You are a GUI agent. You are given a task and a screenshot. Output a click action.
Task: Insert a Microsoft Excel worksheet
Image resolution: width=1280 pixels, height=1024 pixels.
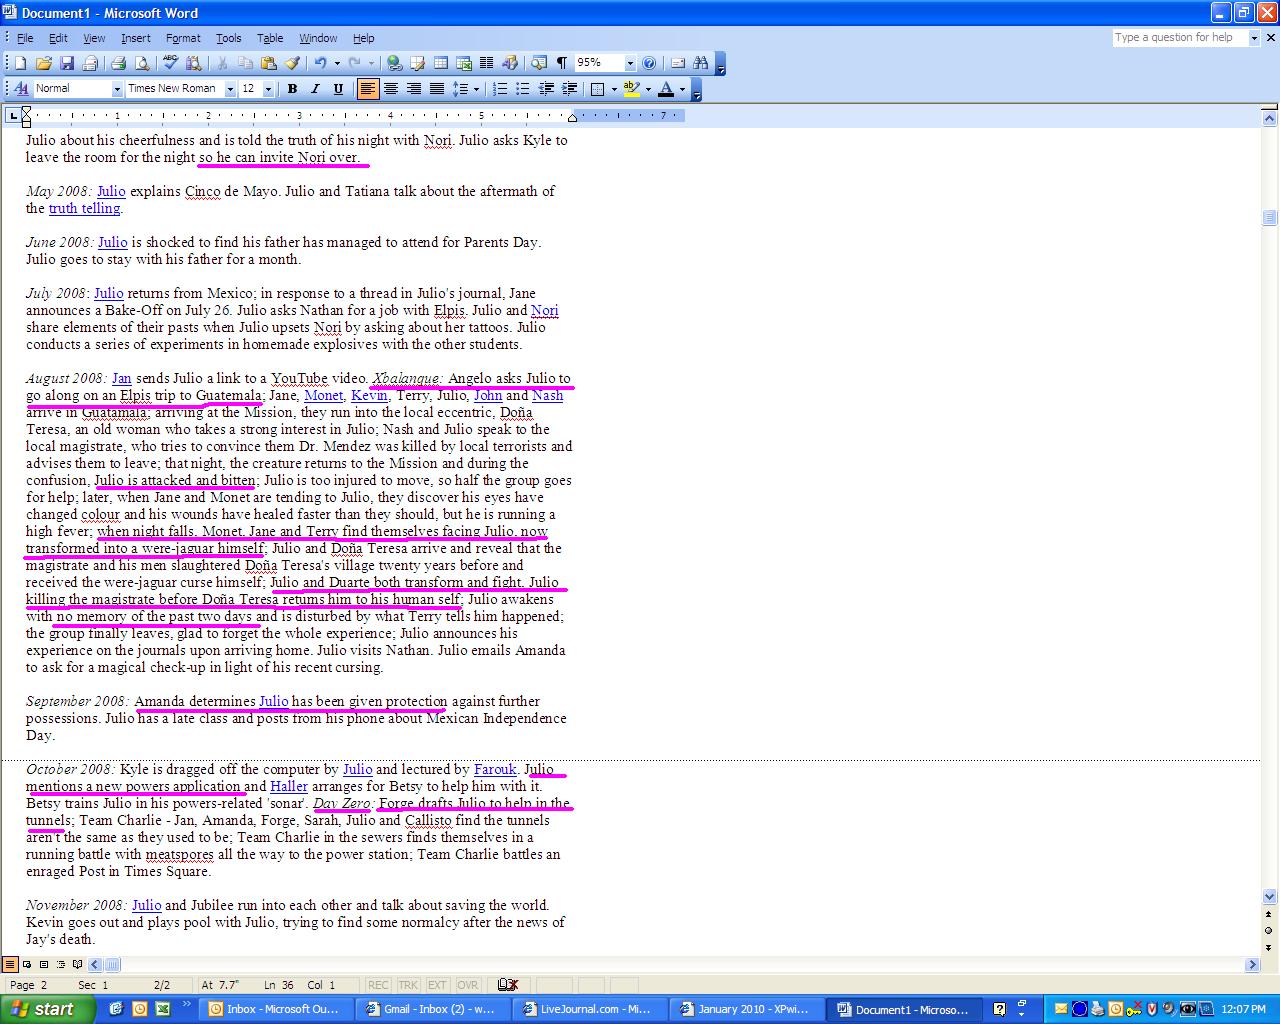coord(464,63)
